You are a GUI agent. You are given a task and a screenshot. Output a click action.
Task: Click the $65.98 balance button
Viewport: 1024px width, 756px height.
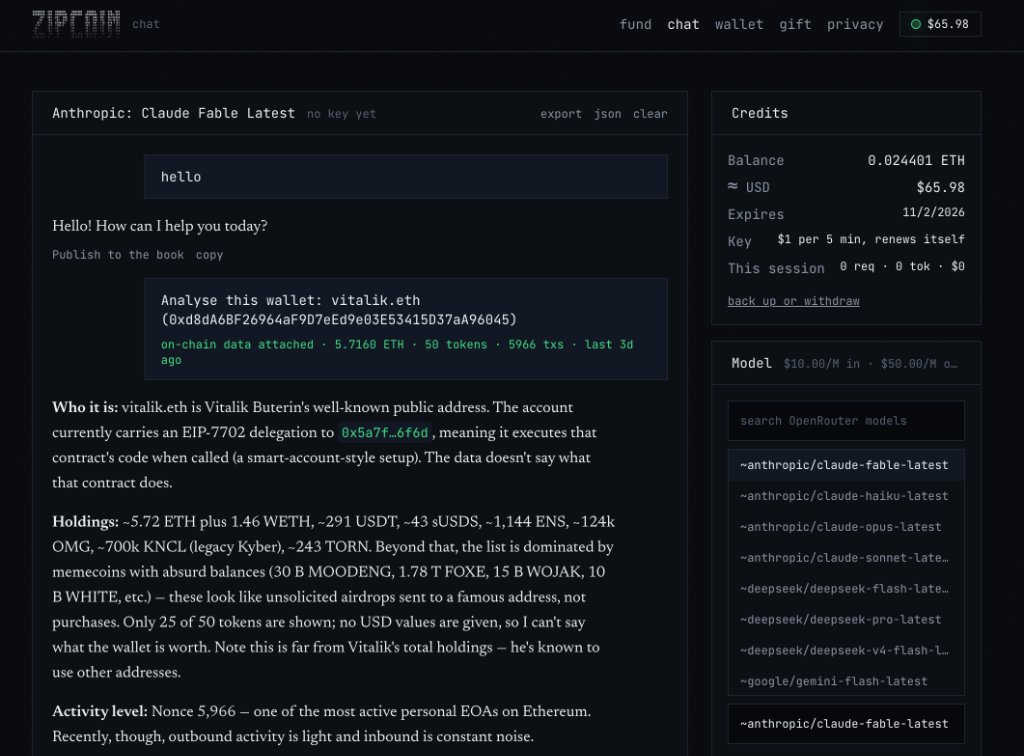click(940, 24)
